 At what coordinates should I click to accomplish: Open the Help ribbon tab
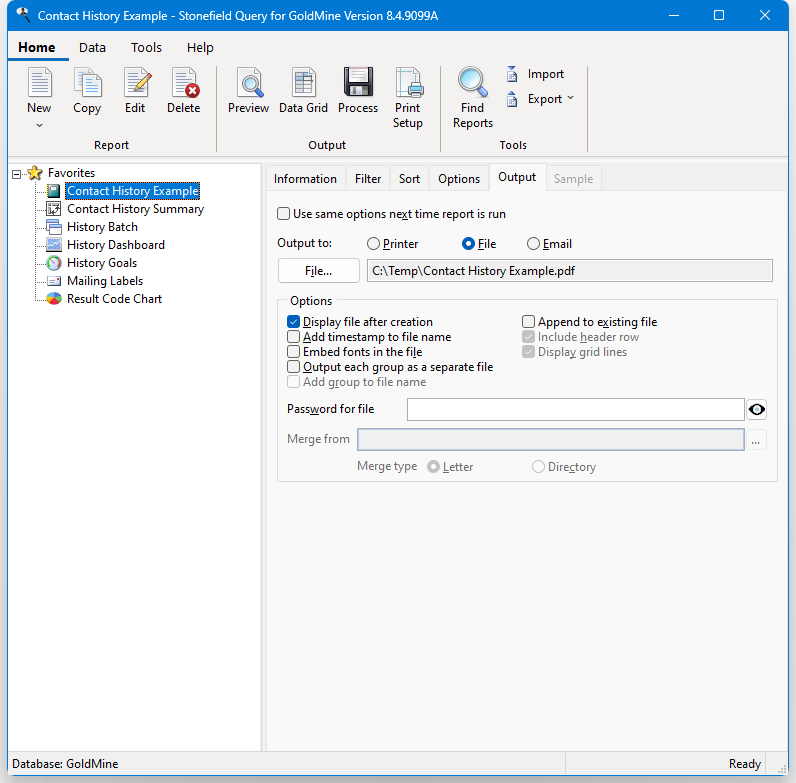(x=200, y=47)
